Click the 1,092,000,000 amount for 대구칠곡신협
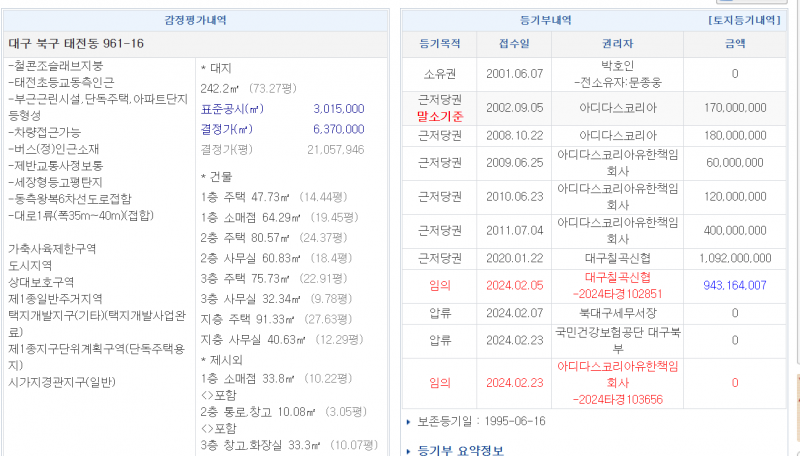The height and width of the screenshot is (456, 800). pyautogui.click(x=734, y=257)
